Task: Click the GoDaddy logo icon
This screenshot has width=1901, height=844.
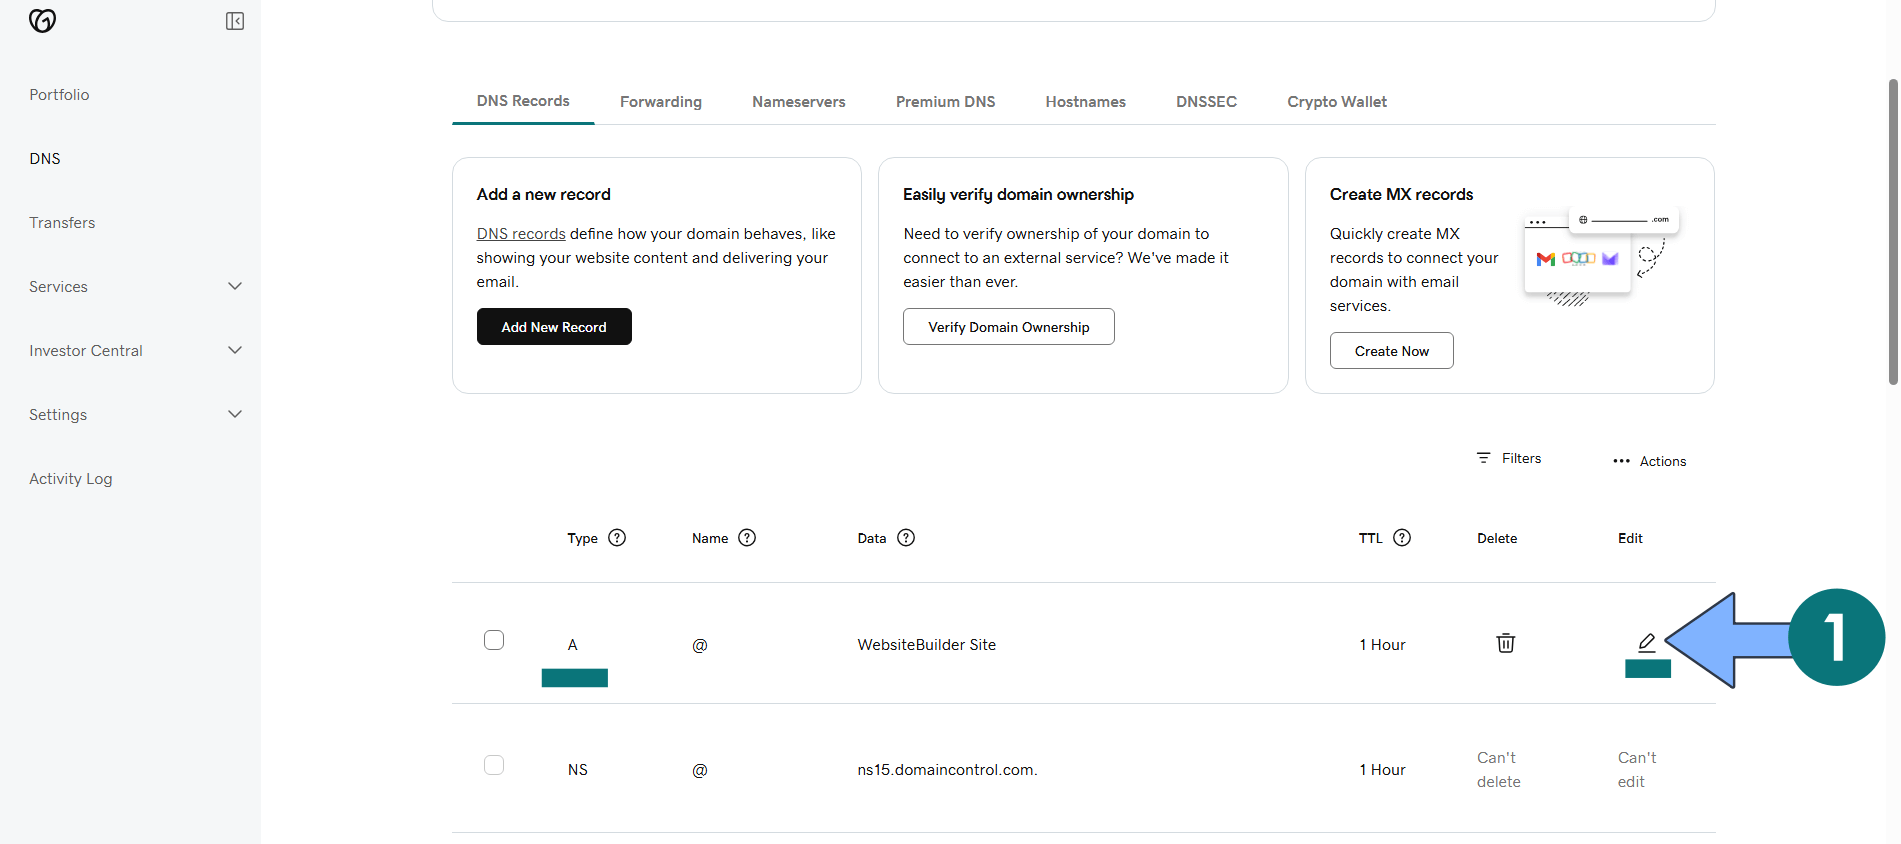Action: (42, 20)
